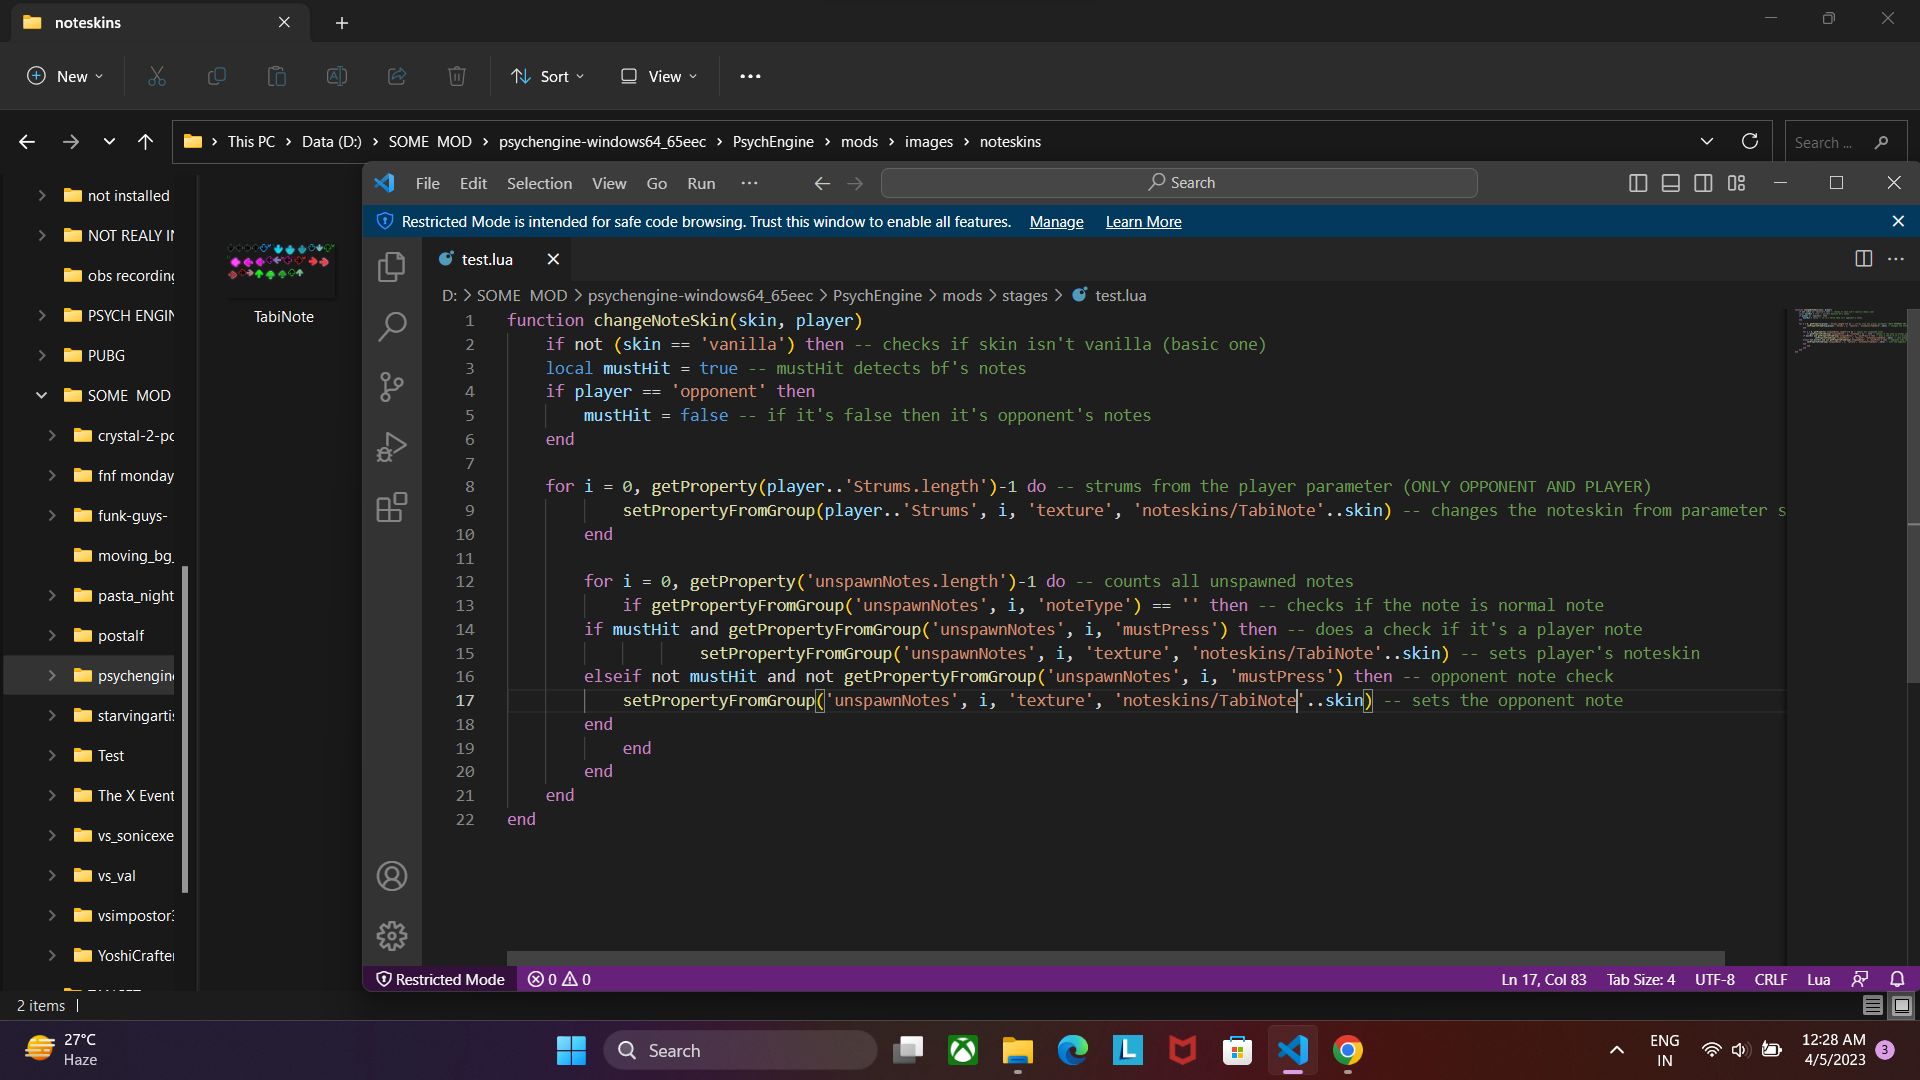Click the Tab Size: 4 indicator
This screenshot has height=1080, width=1920.
click(x=1640, y=979)
